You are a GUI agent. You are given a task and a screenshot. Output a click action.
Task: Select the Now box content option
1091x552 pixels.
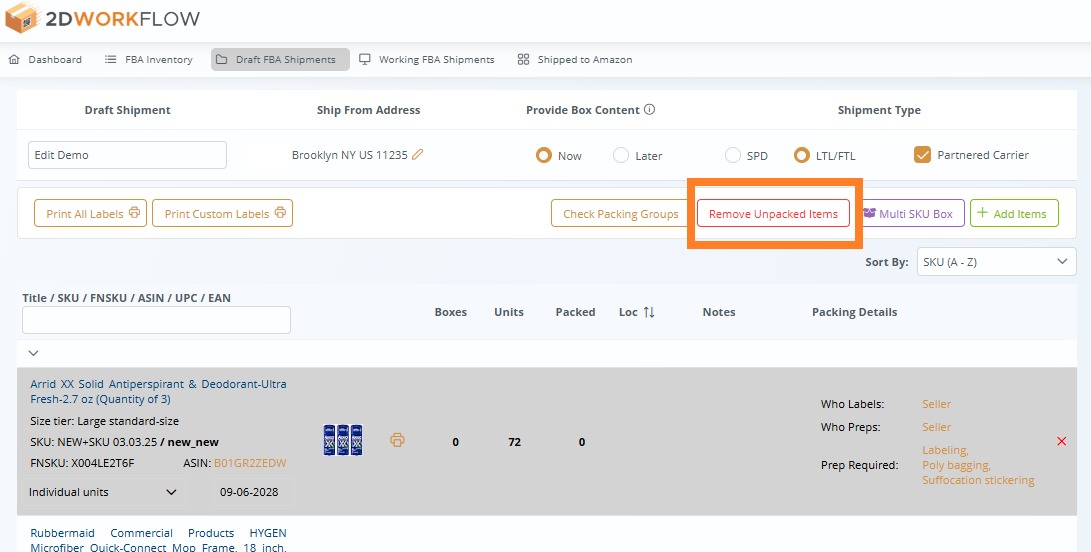point(544,155)
